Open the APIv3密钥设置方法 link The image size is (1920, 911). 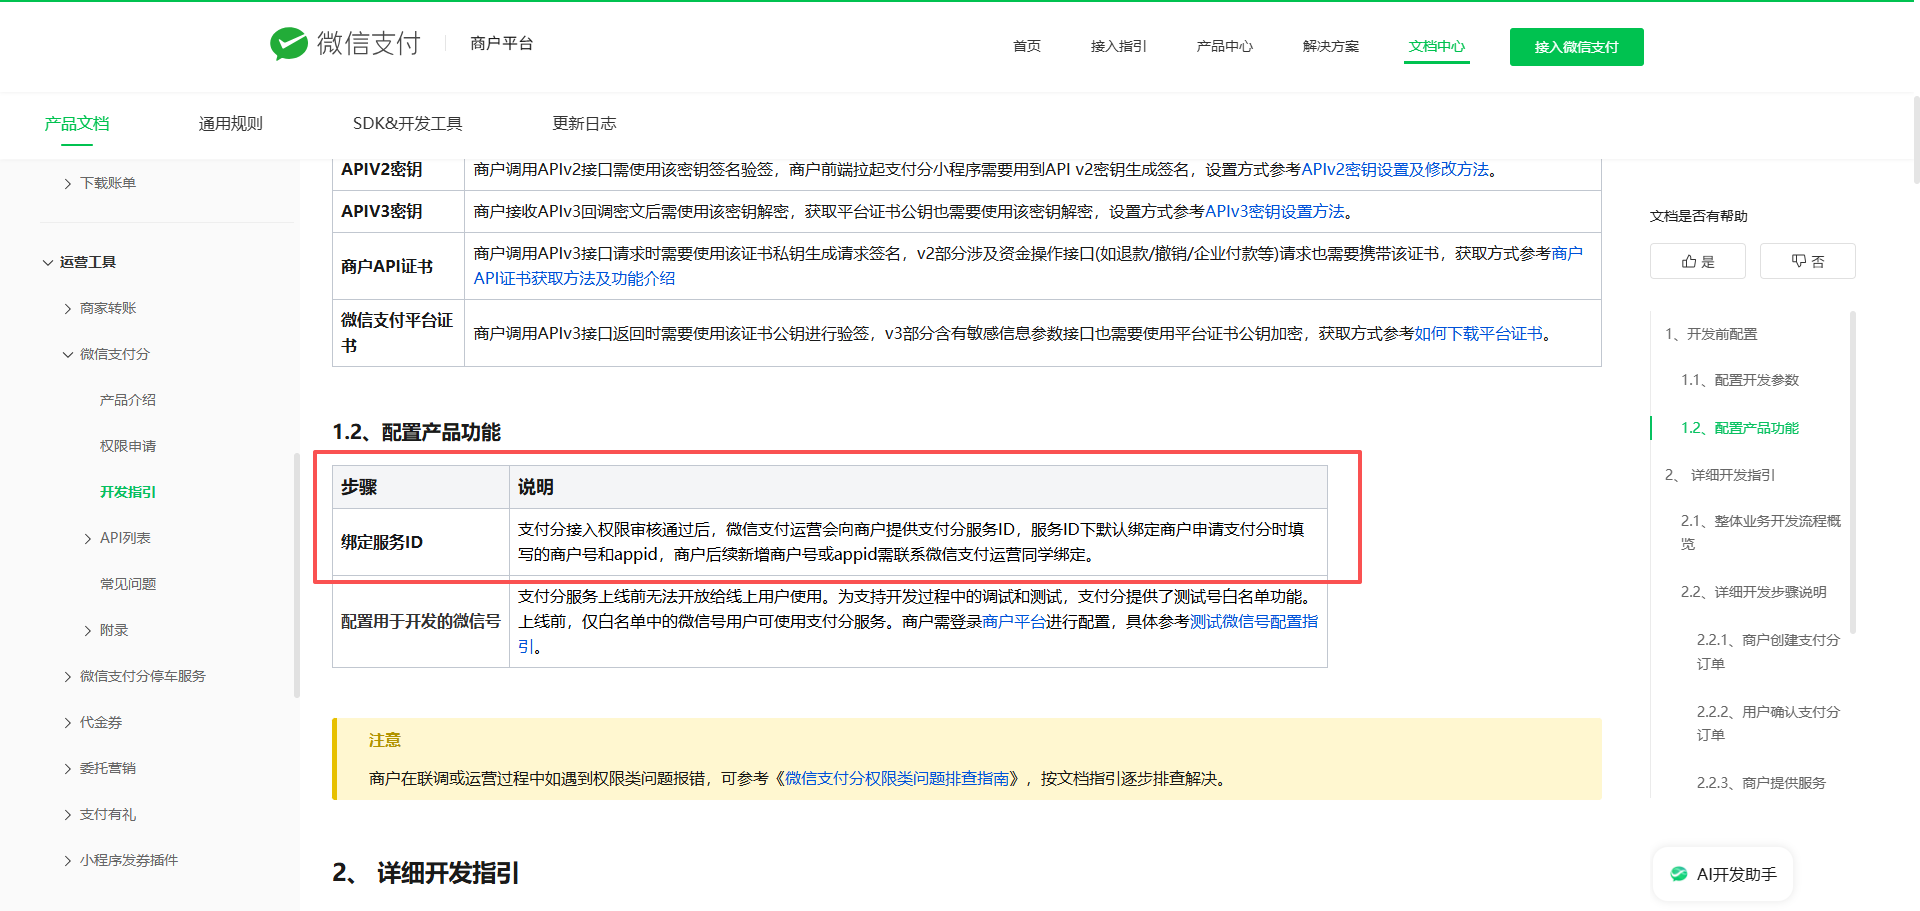[1275, 211]
